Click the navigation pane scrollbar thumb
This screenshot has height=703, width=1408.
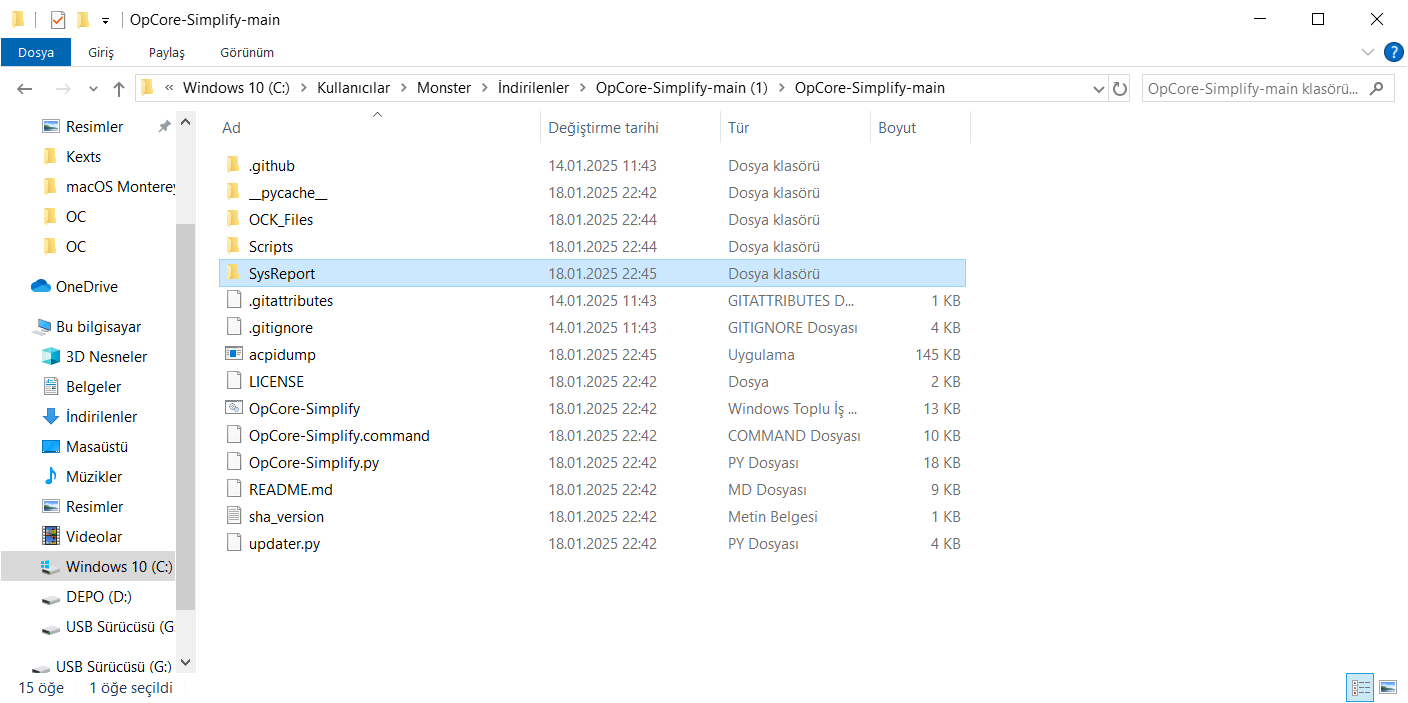pos(185,416)
